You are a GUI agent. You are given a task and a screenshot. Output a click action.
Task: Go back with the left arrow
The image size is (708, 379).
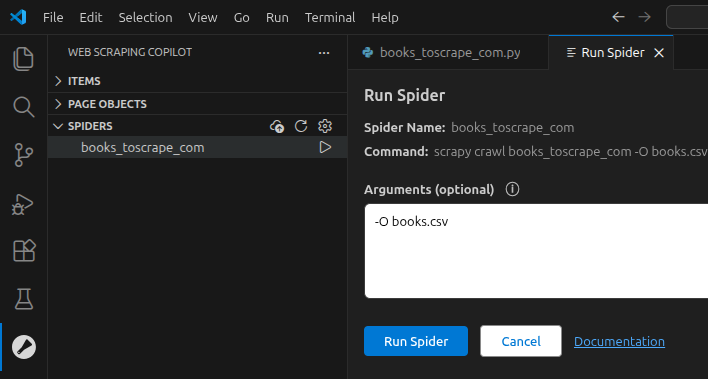click(x=618, y=17)
